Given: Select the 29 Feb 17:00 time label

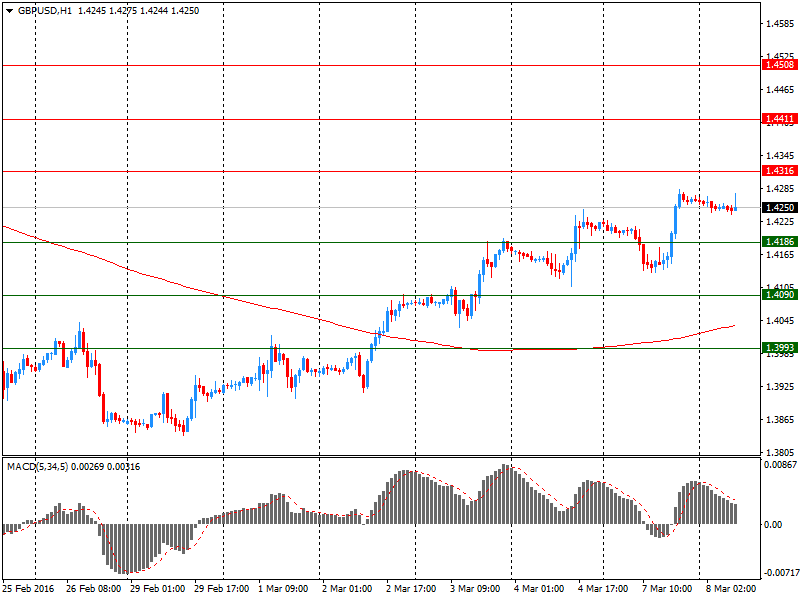Looking at the screenshot, I should point(221,589).
